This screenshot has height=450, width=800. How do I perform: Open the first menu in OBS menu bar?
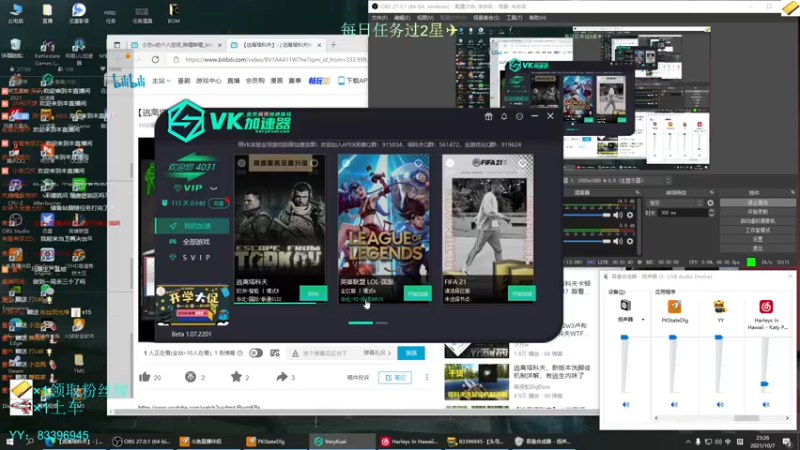click(x=379, y=18)
